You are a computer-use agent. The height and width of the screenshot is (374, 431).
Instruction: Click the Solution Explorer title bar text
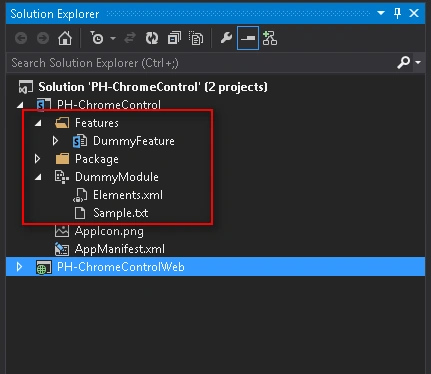(55, 14)
